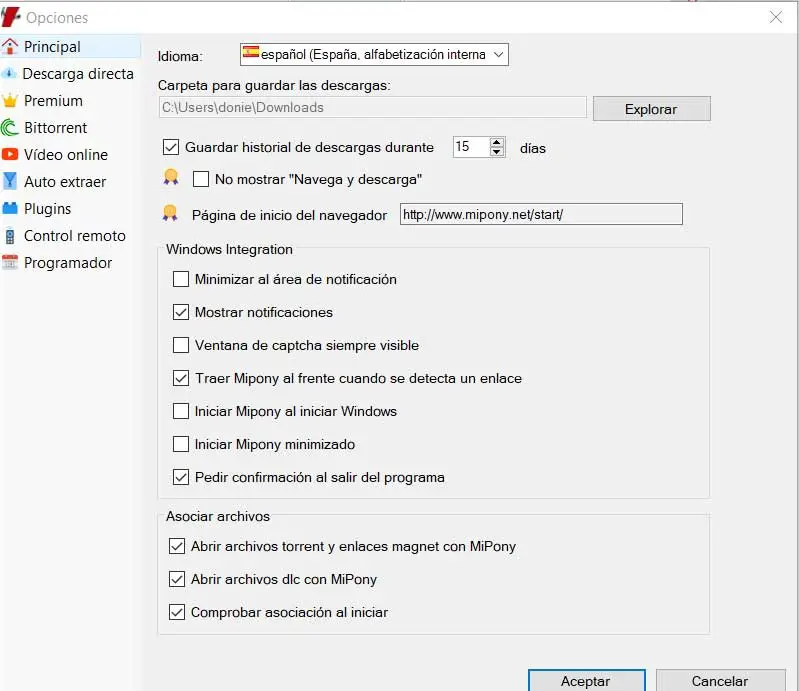Check Minimizar al área de notificación

pos(181,279)
